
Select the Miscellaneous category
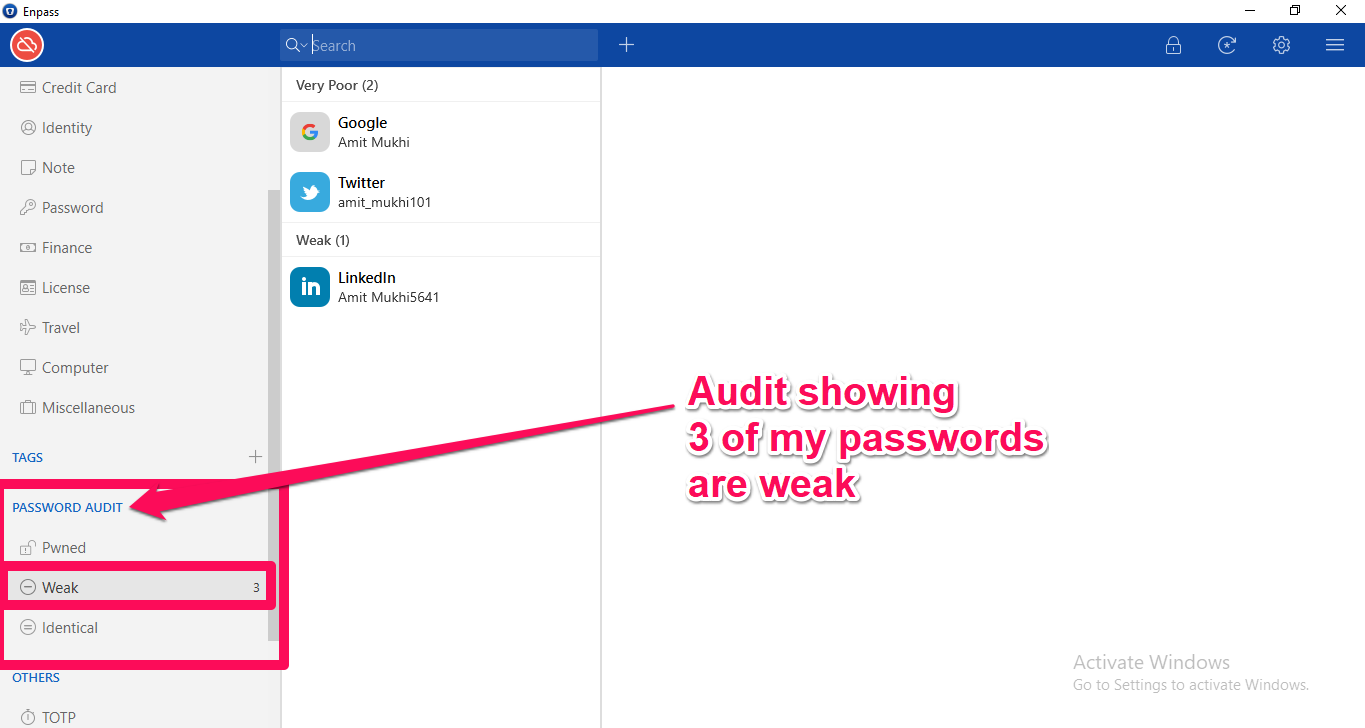pos(134,408)
